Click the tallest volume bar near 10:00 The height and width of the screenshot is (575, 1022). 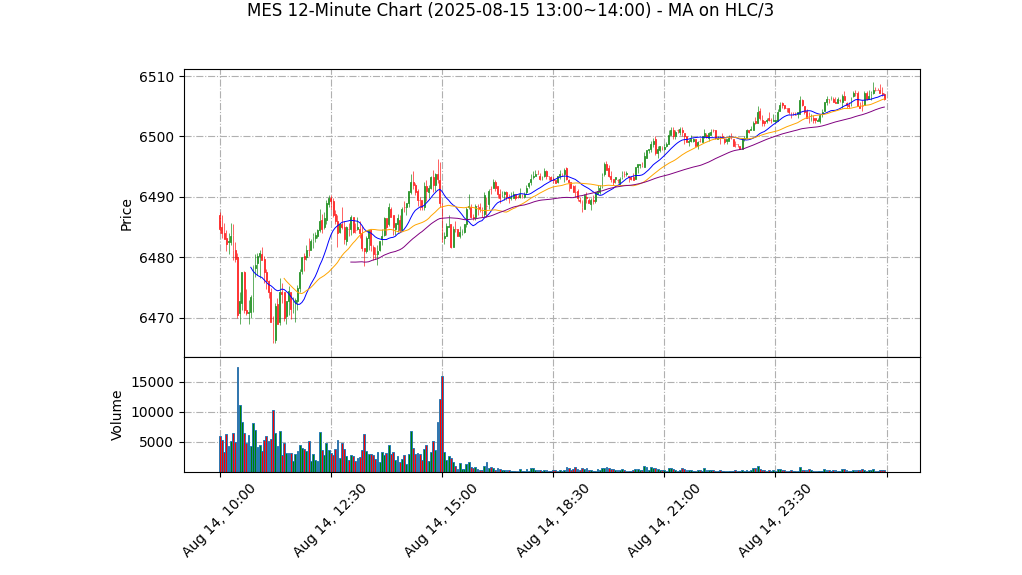238,420
